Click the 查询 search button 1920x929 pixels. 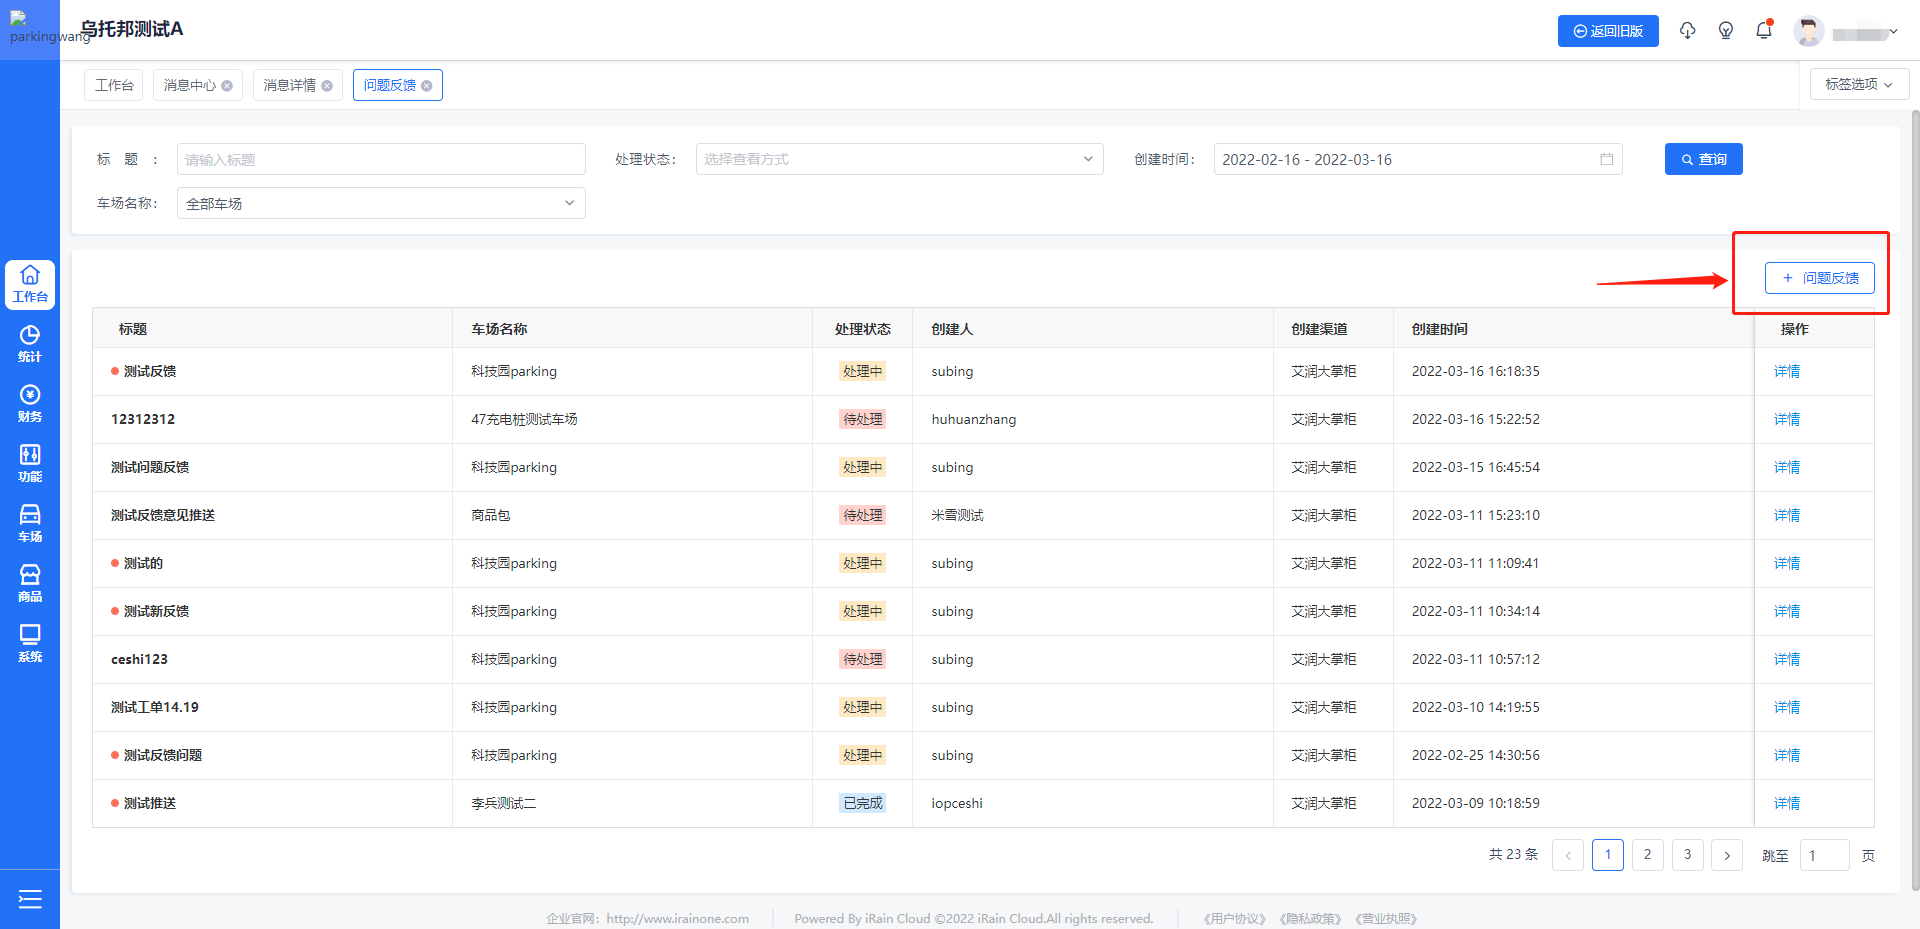tap(1703, 159)
